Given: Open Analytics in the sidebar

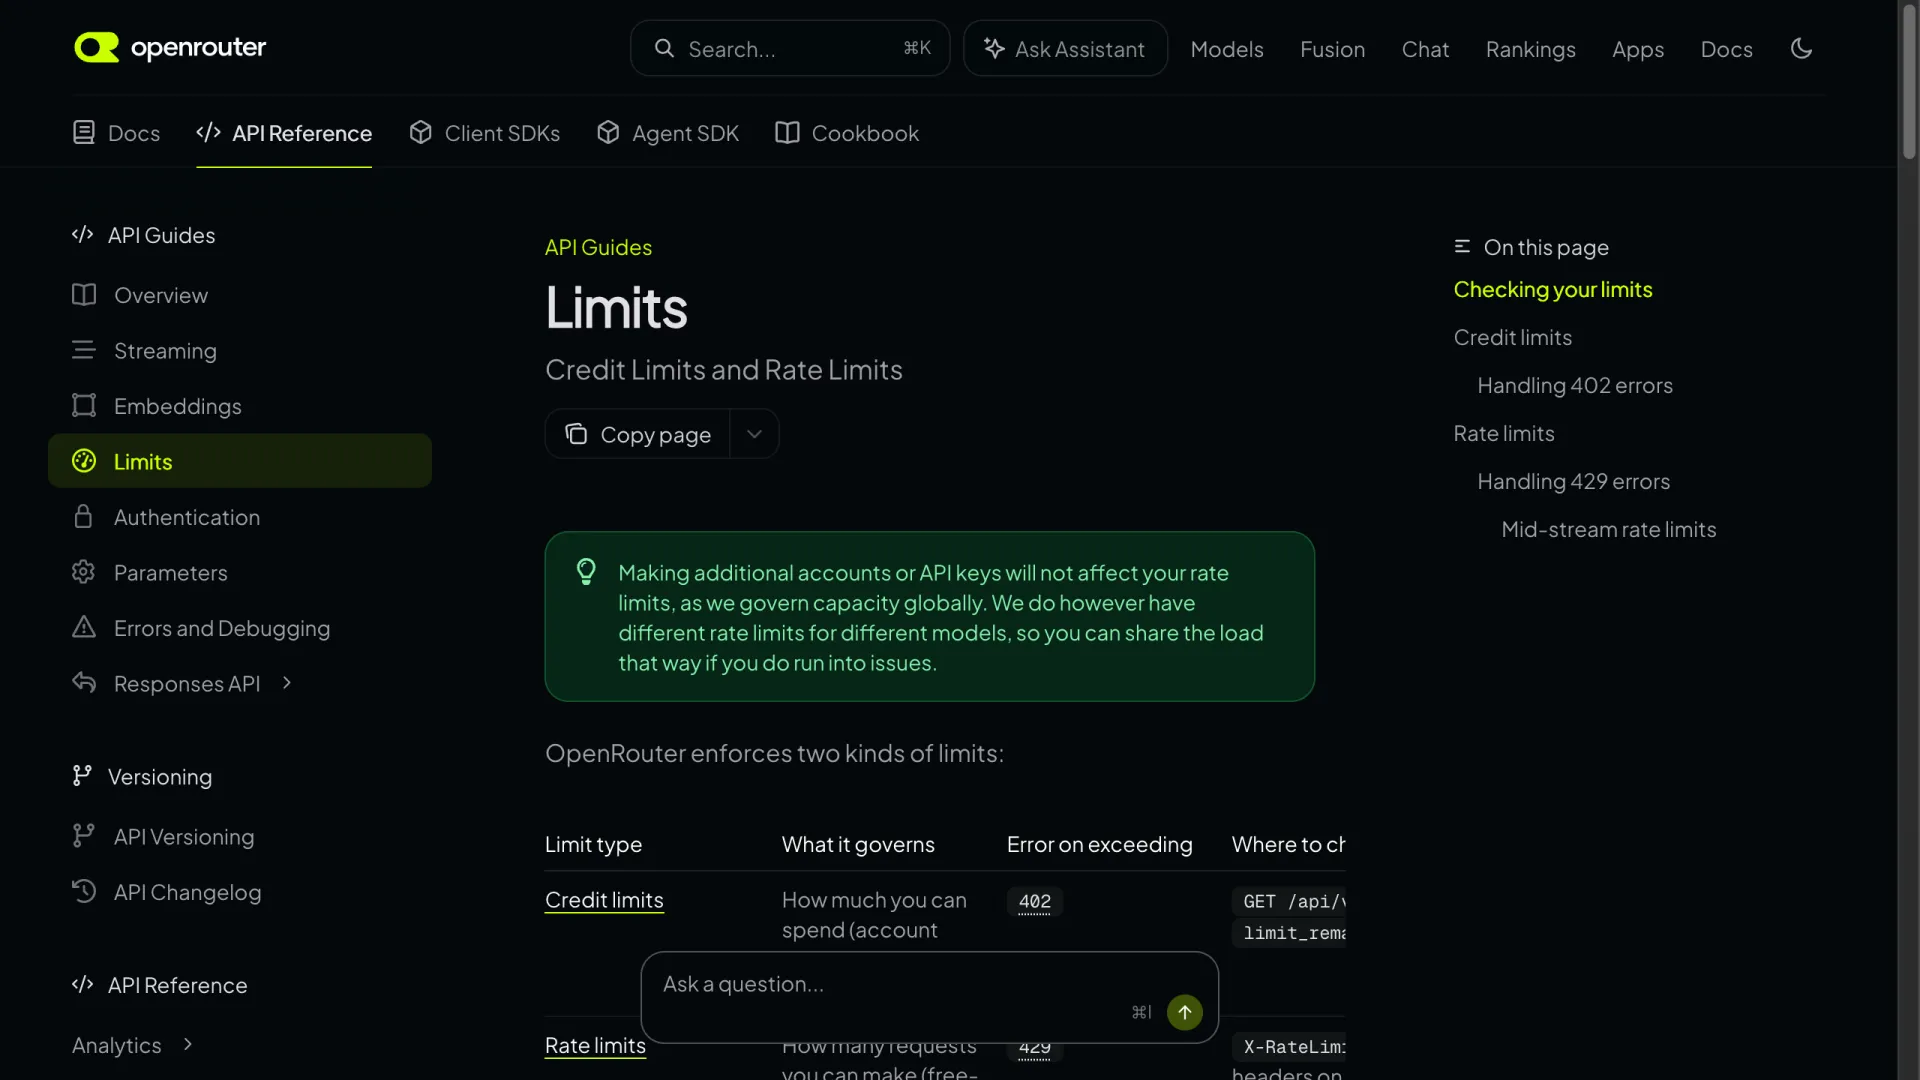Looking at the screenshot, I should pos(132,1045).
